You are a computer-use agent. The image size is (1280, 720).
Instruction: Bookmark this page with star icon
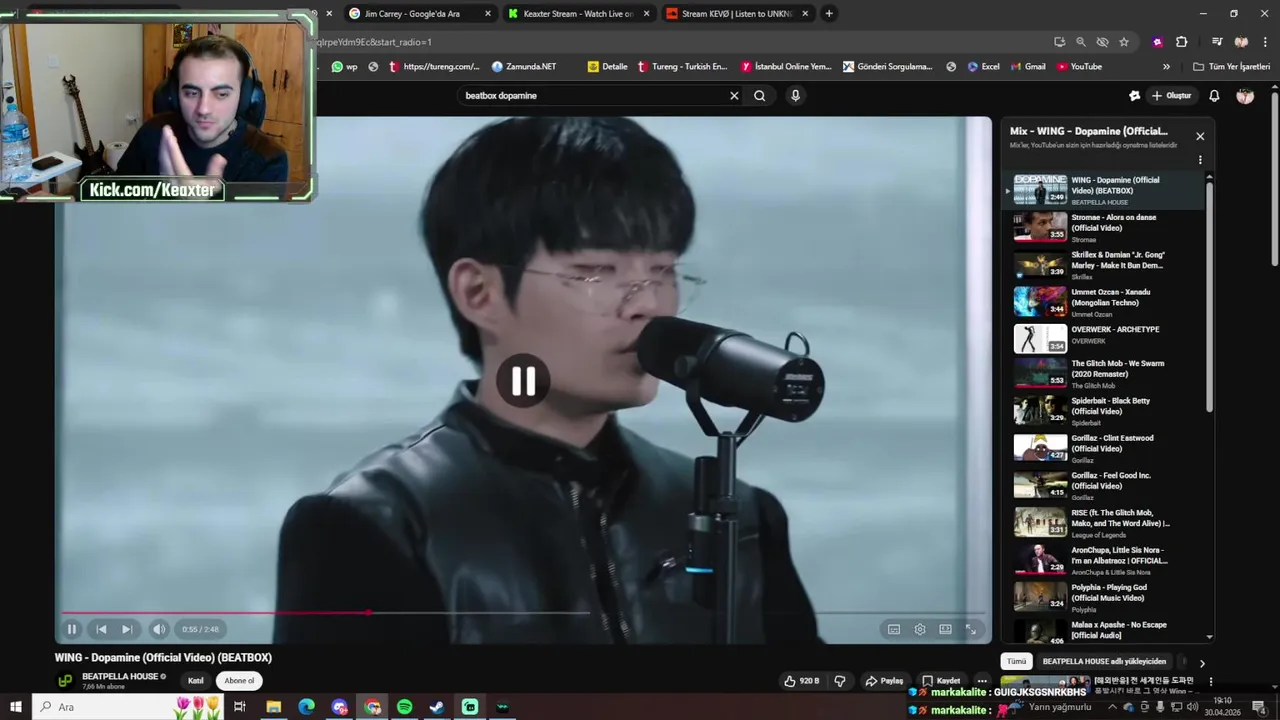pyautogui.click(x=1124, y=42)
